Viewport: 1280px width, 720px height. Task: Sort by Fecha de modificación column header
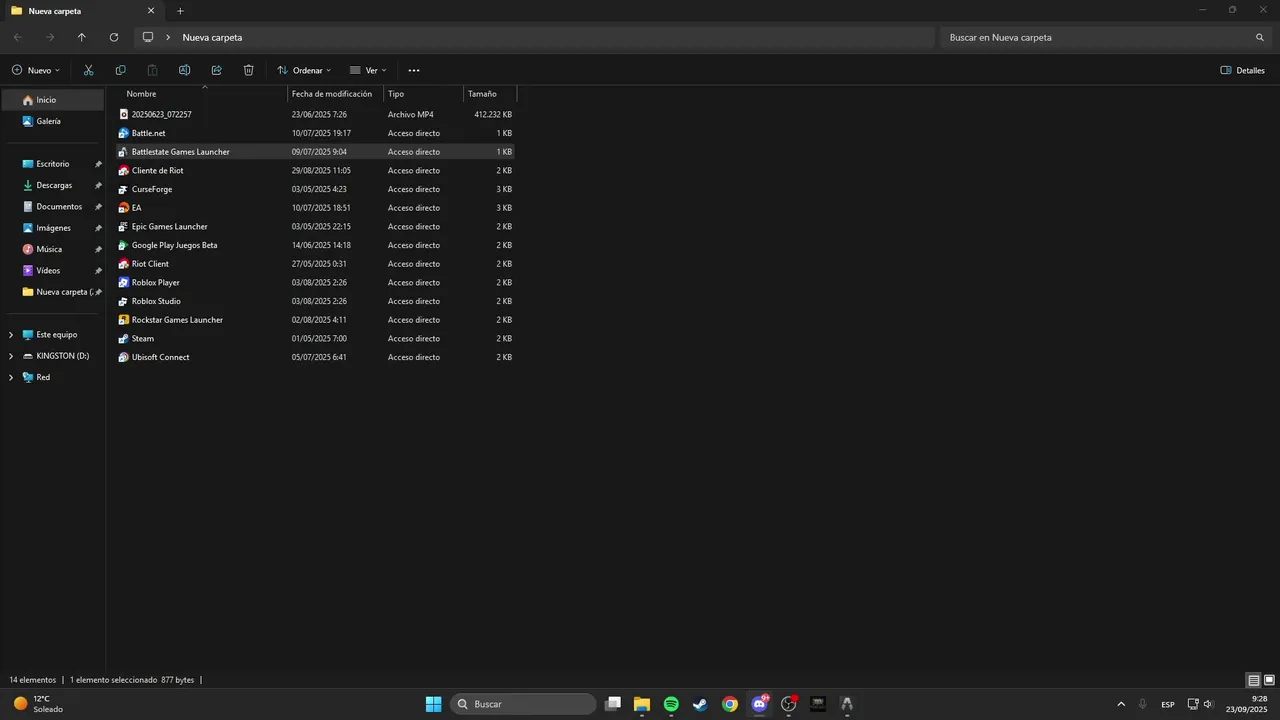tap(336, 94)
